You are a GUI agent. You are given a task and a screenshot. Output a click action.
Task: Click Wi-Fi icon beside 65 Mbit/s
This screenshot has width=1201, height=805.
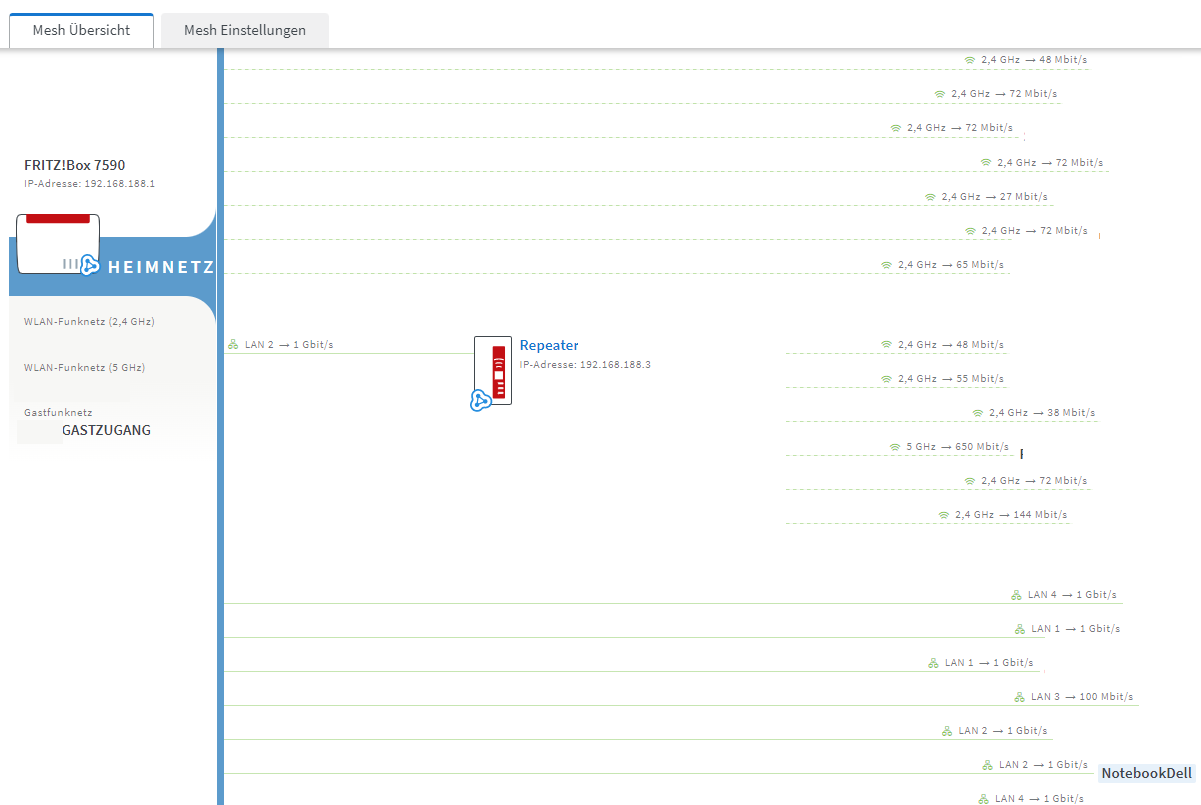pos(886,265)
